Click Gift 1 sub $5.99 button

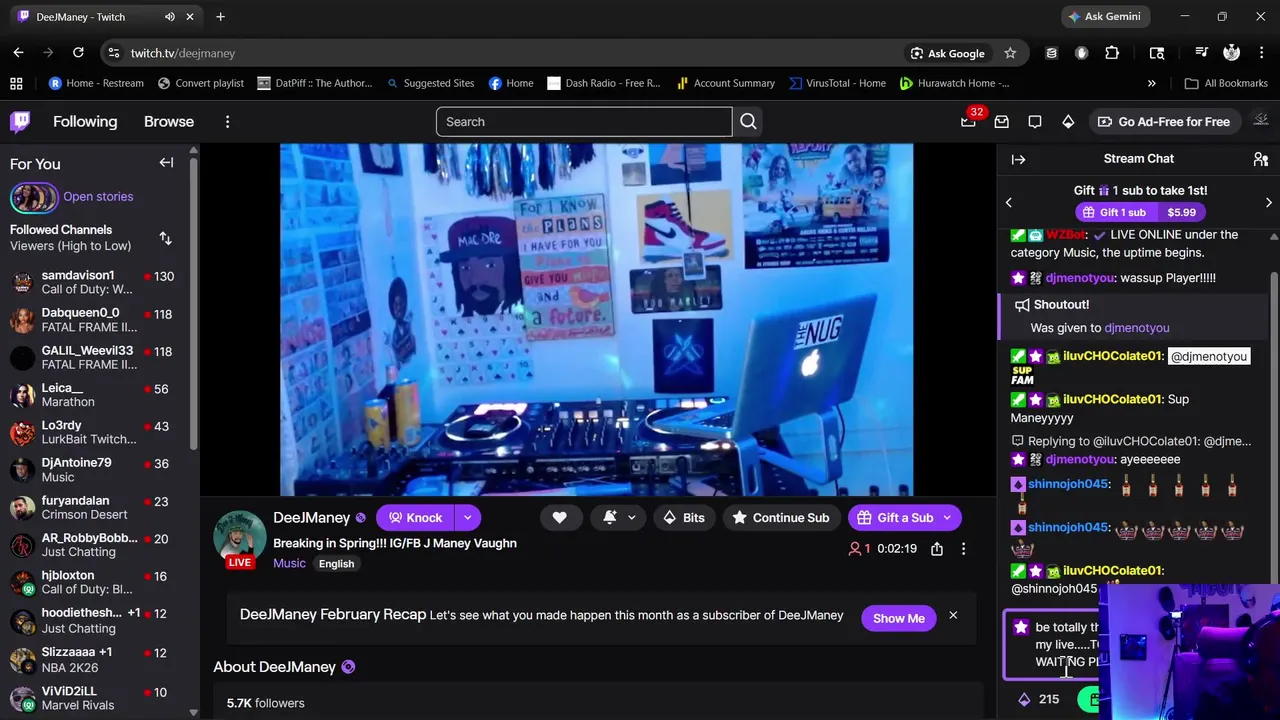[1140, 212]
